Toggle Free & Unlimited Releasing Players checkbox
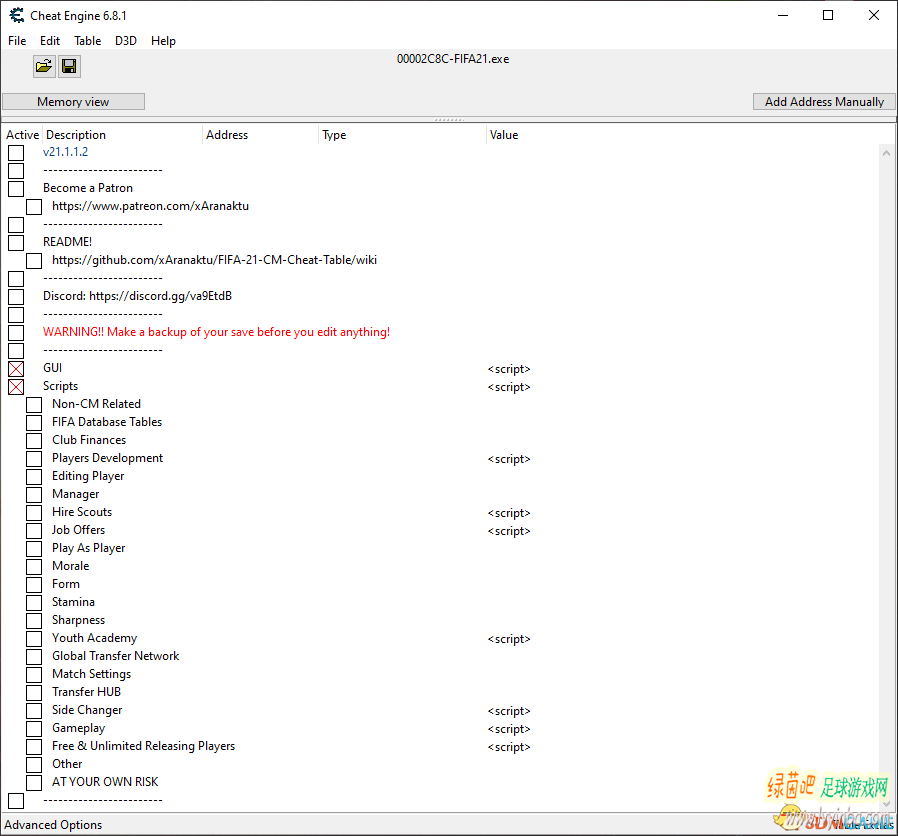Image resolution: width=898 pixels, height=836 pixels. [x=34, y=747]
